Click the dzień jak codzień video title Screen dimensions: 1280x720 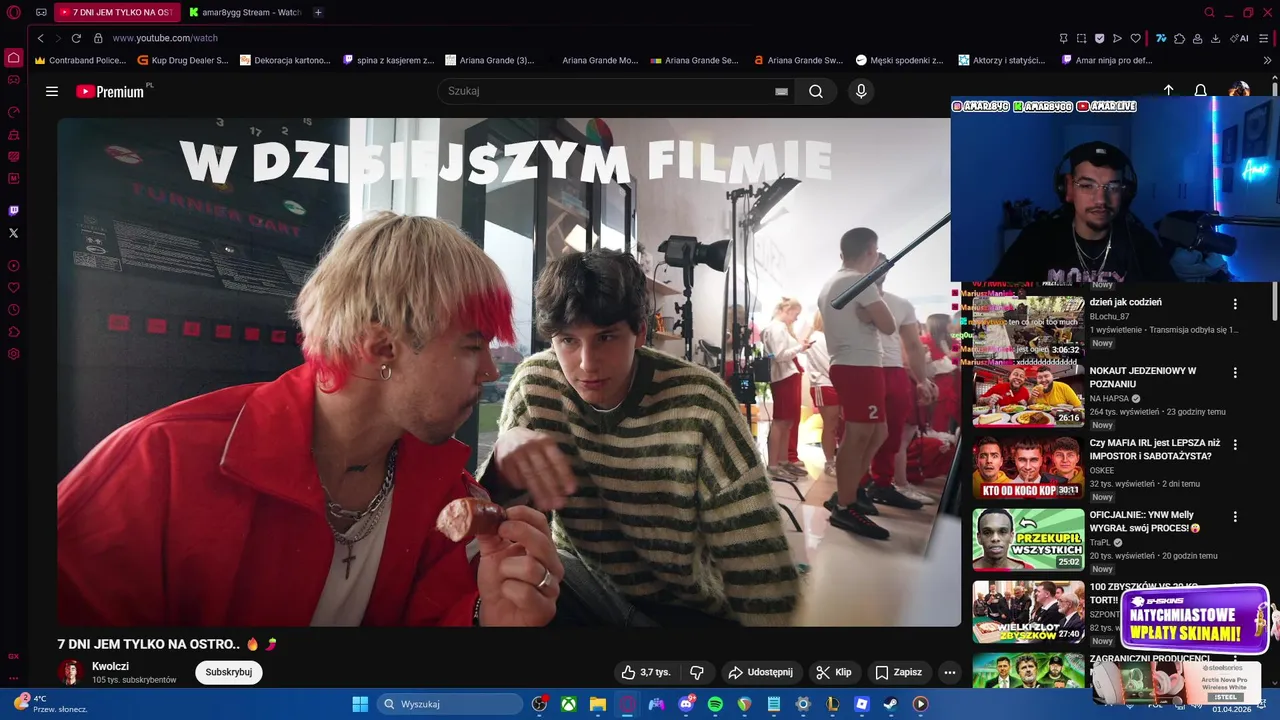[x=1126, y=302]
